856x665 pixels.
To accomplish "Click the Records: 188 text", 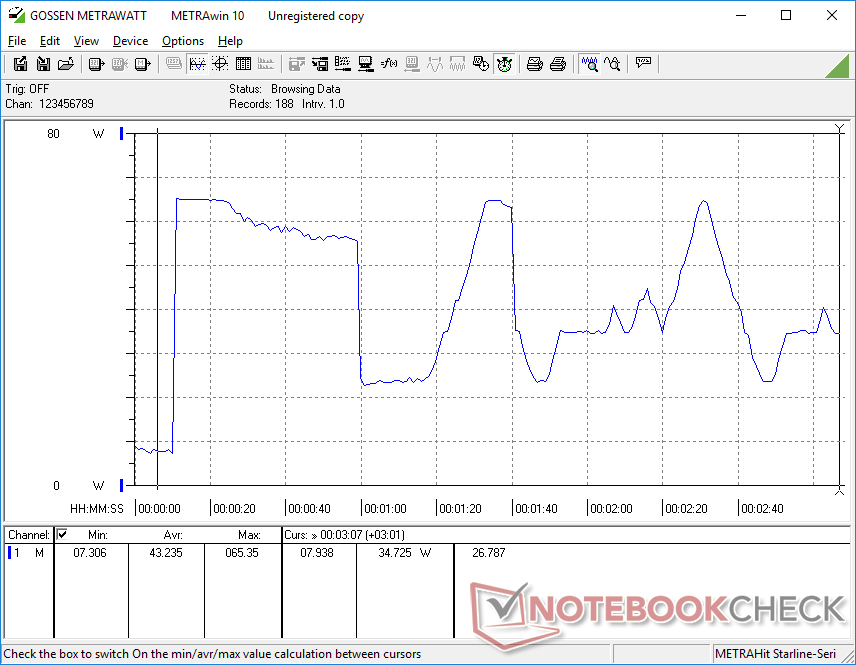I will pos(261,104).
